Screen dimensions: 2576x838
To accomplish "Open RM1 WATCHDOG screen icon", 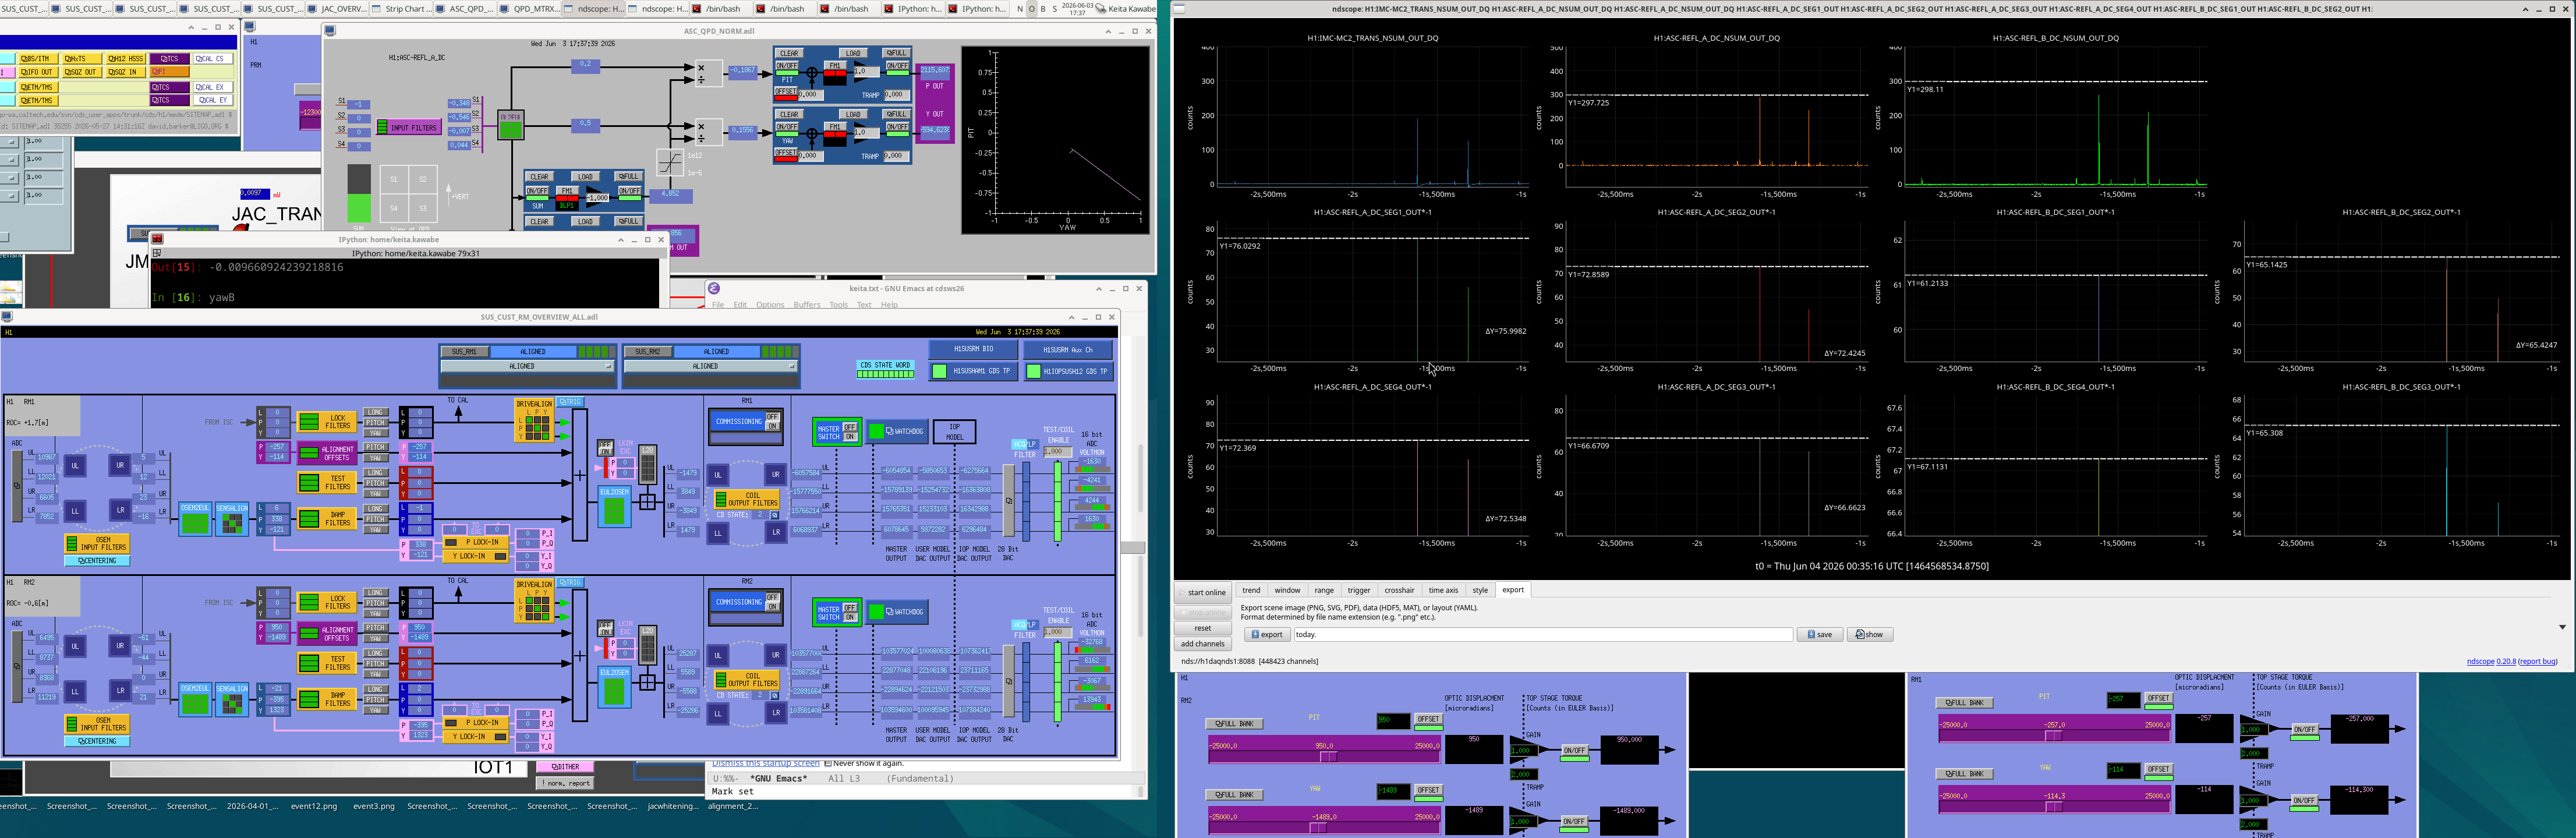I will point(897,431).
